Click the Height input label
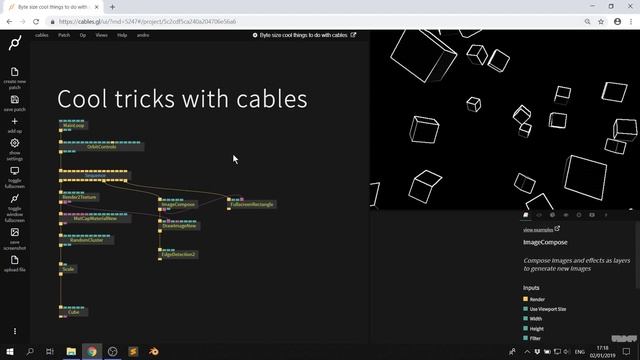The image size is (640, 360). click(x=537, y=329)
